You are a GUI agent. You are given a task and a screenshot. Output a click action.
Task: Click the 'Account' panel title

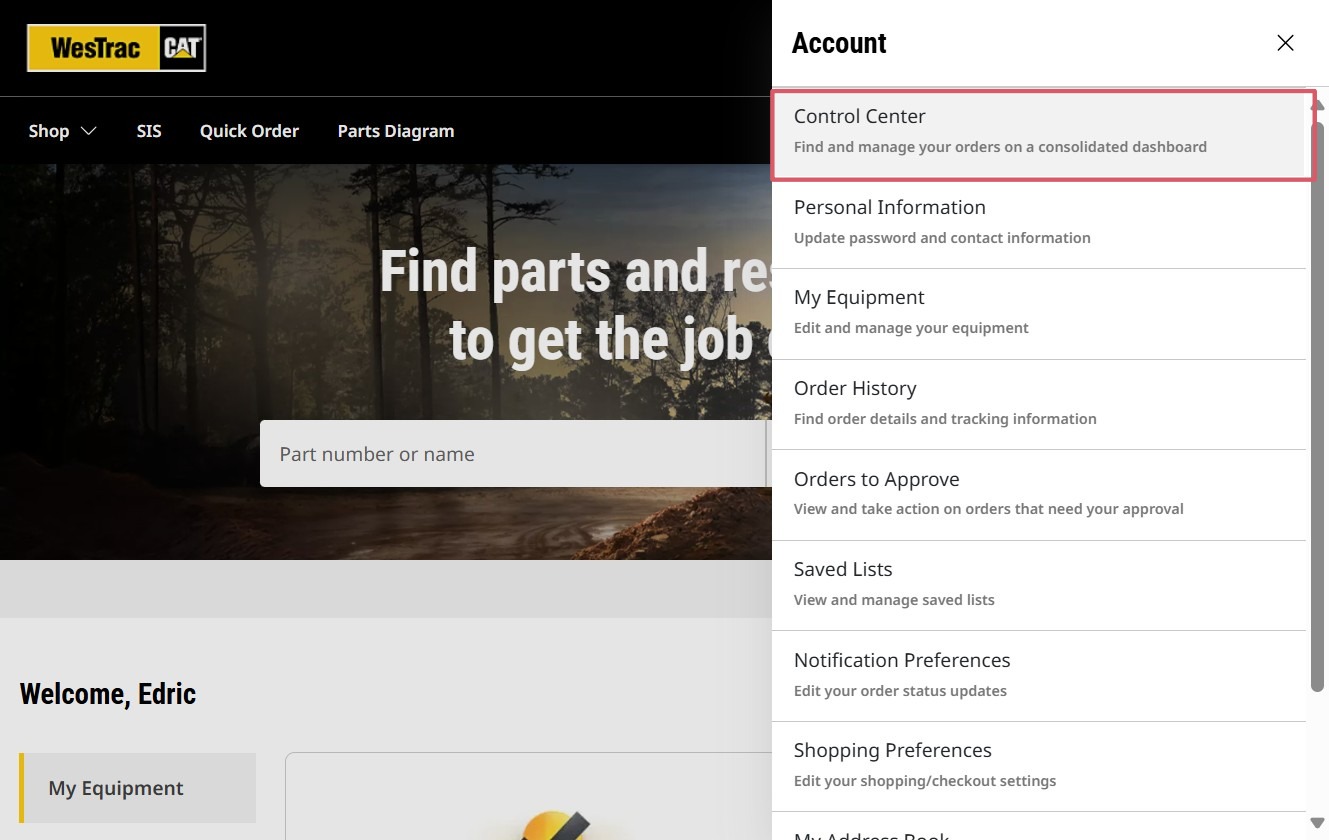(x=839, y=43)
